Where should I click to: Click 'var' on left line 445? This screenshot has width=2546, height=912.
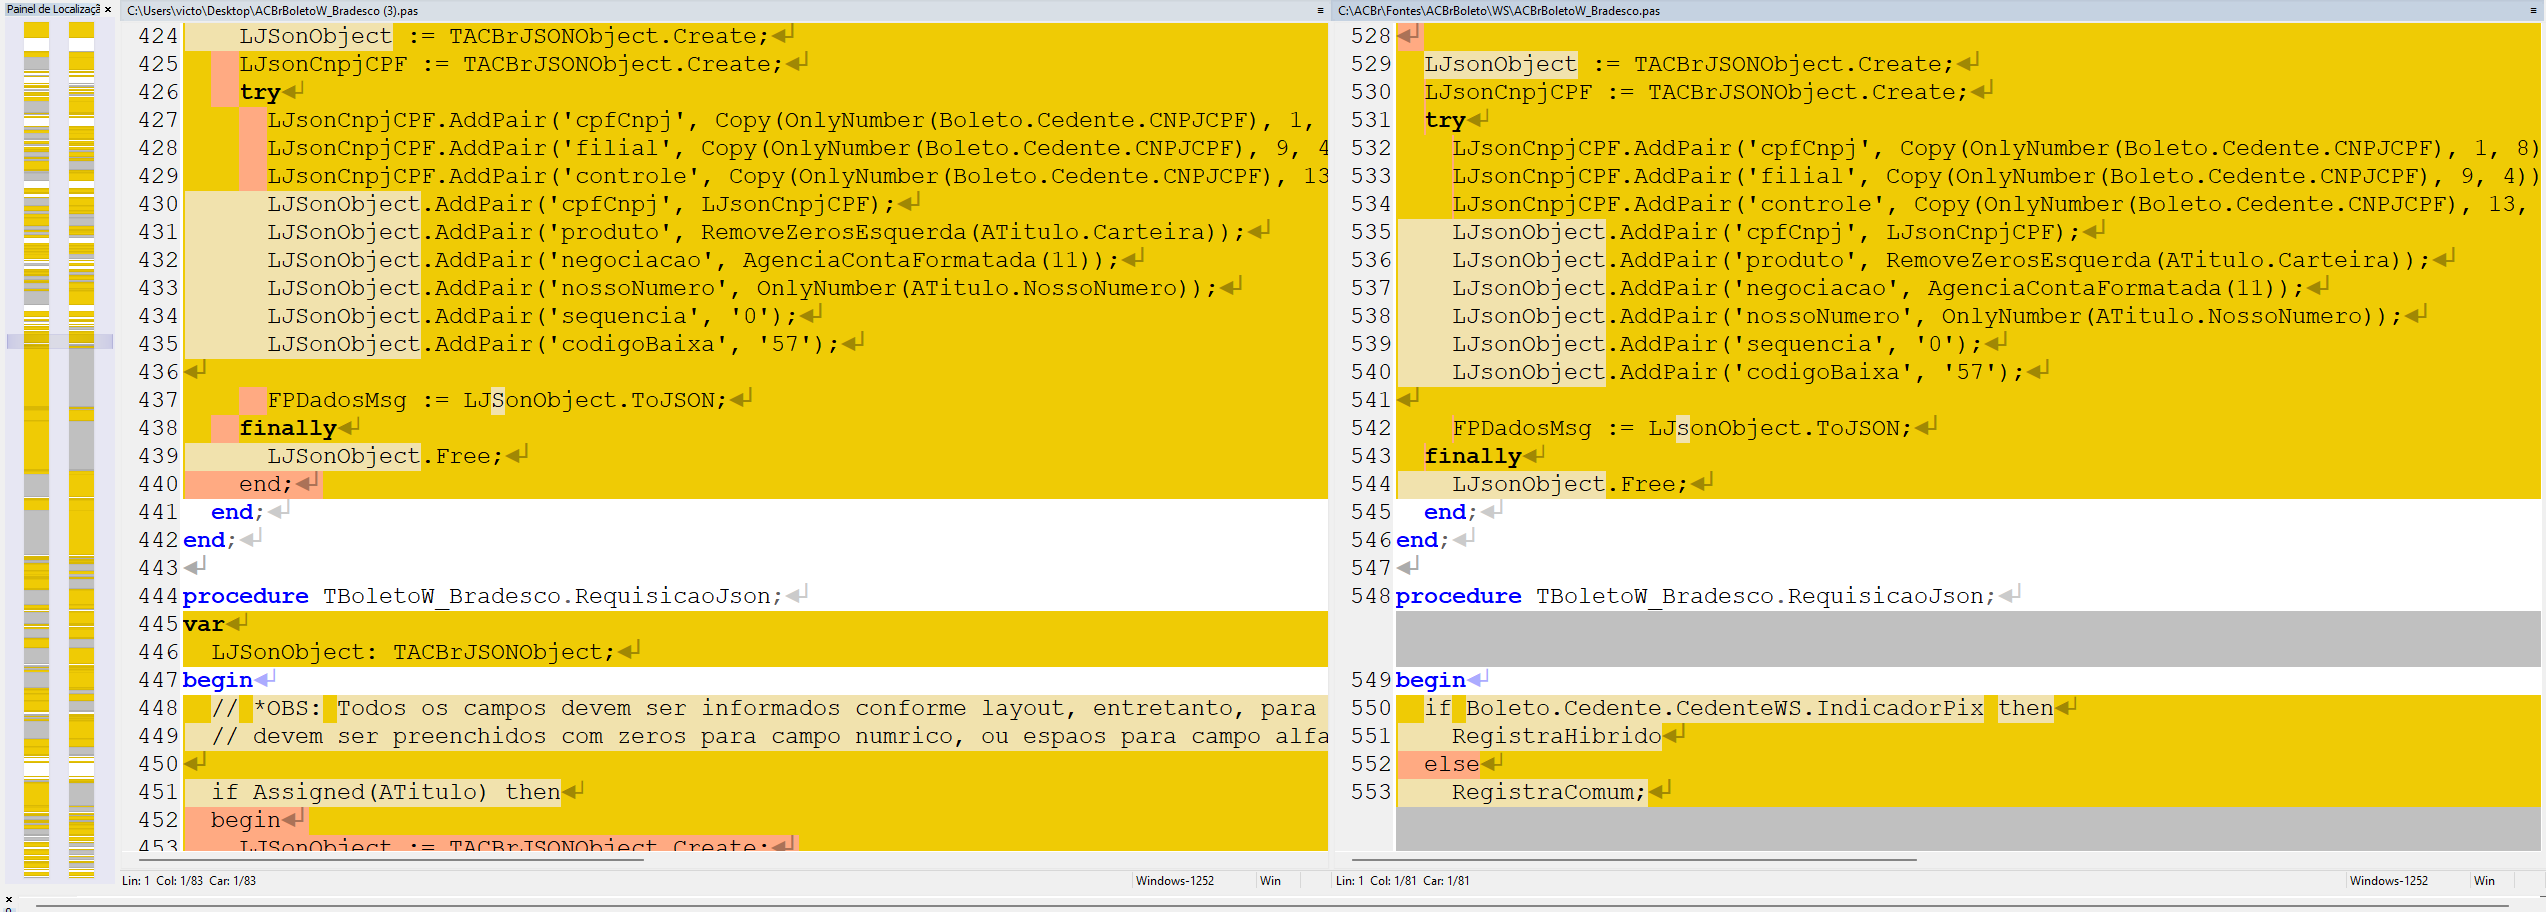tap(204, 624)
